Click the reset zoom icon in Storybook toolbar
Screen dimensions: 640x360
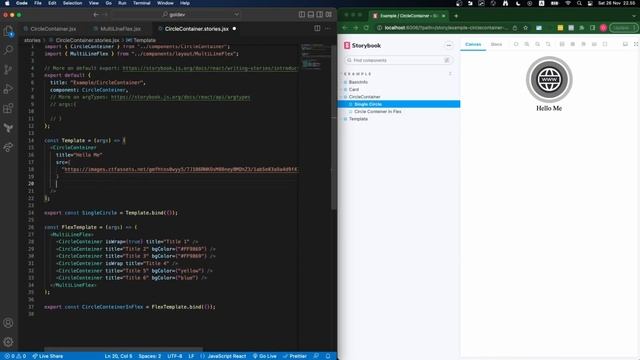pyautogui.click(x=548, y=44)
